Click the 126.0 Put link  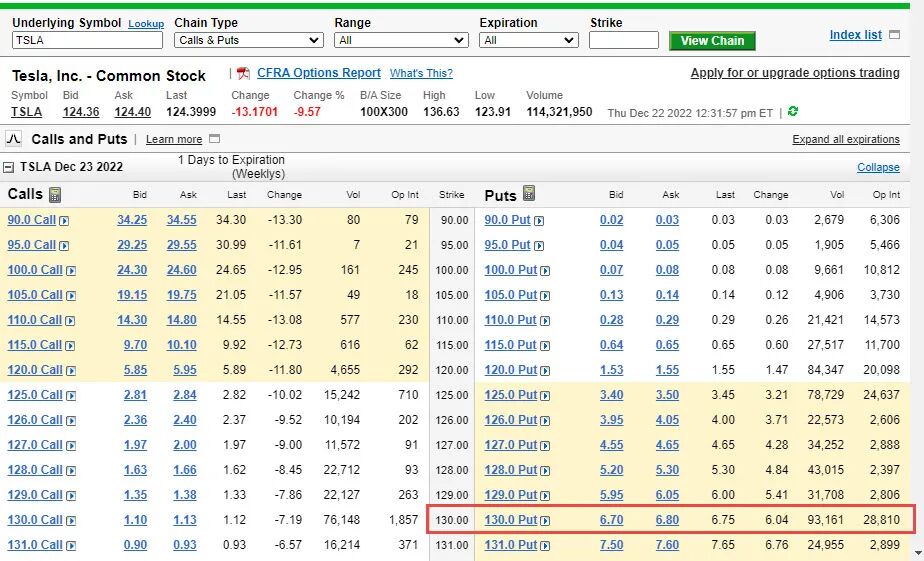(510, 420)
